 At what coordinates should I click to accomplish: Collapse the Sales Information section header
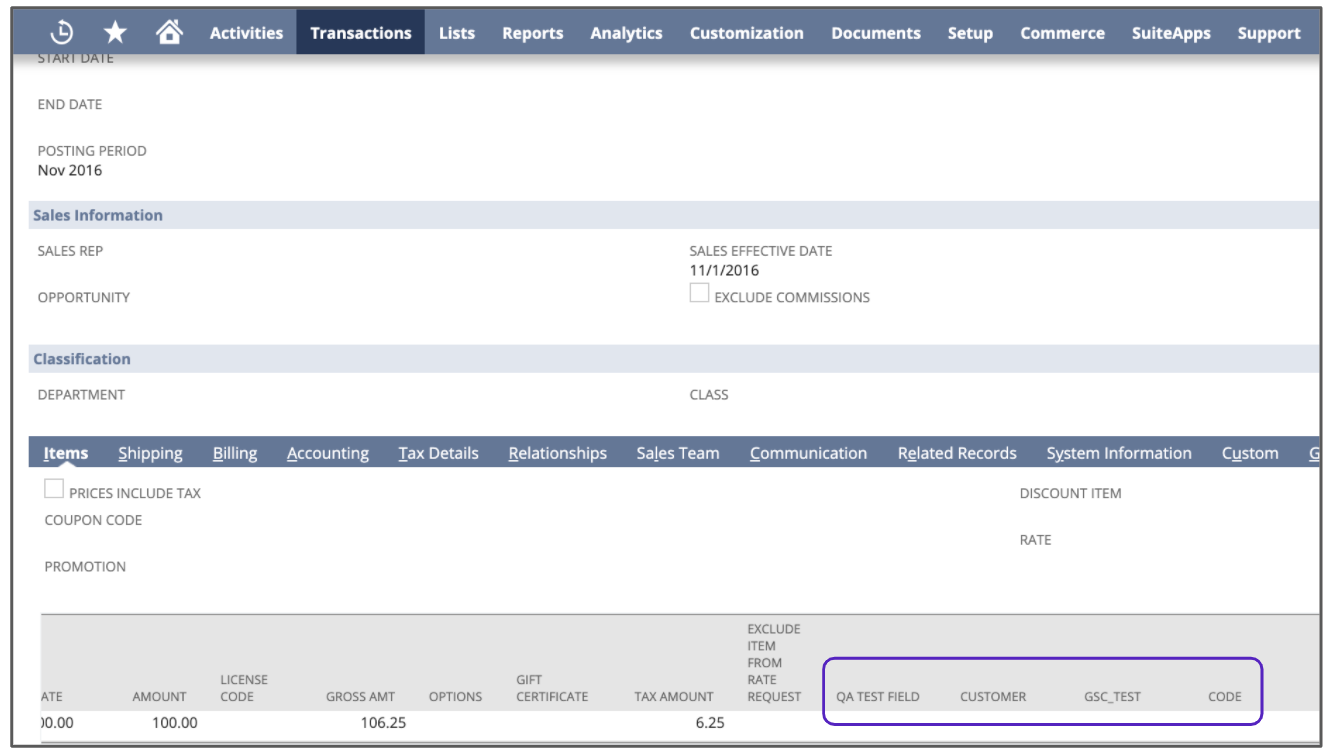(x=98, y=215)
